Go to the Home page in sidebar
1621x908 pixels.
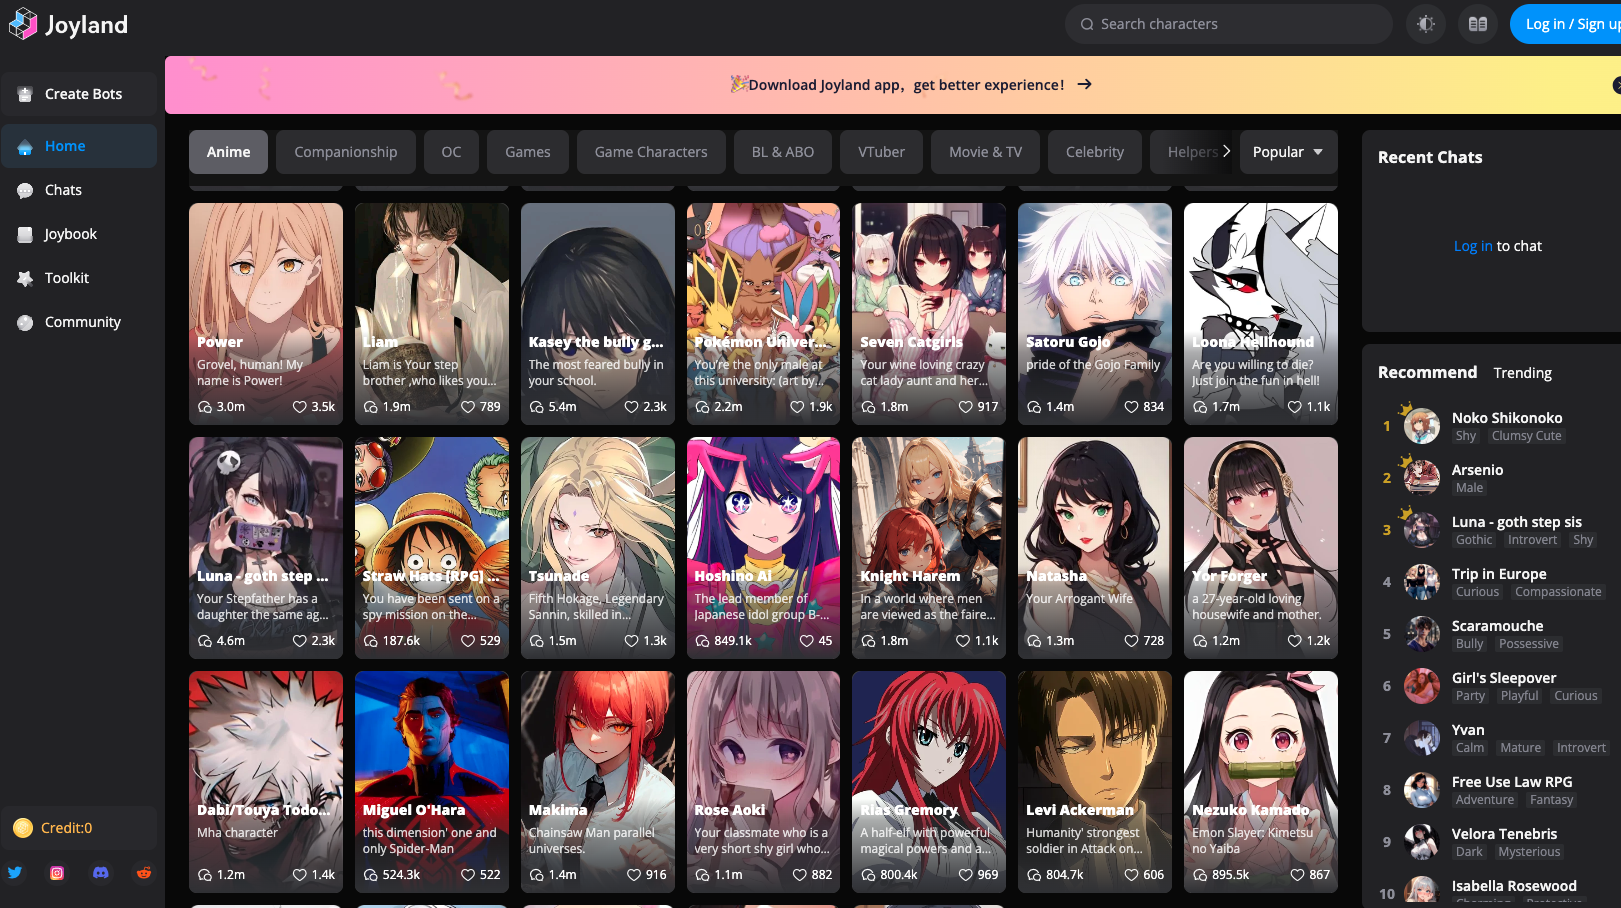tap(79, 146)
